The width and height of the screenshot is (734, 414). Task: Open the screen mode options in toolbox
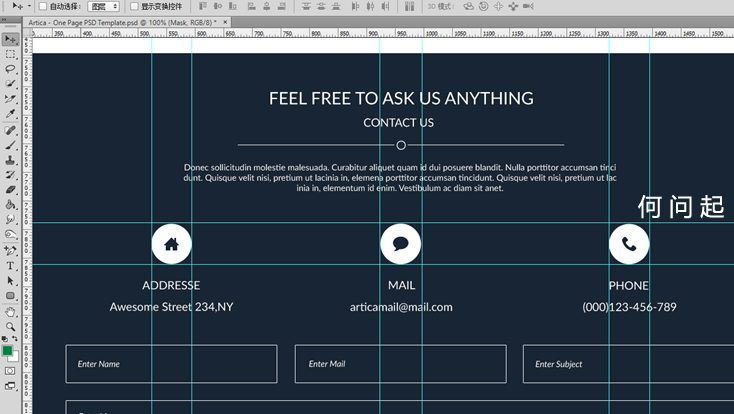[x=10, y=385]
